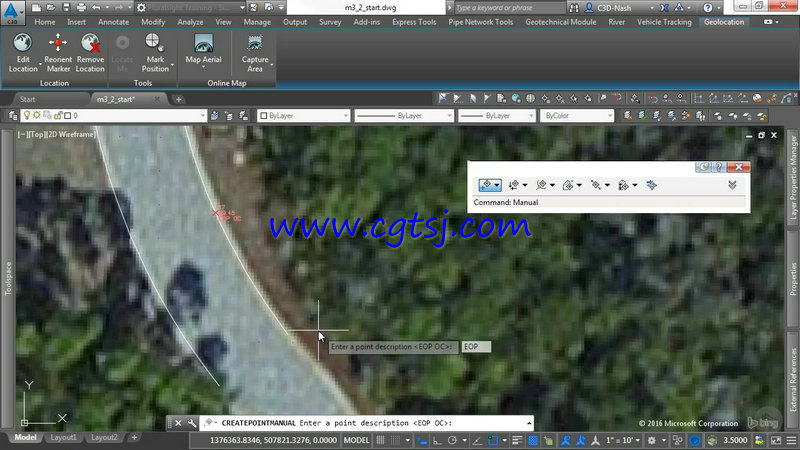Open the ByLayer linetype dropdown
This screenshot has width=800, height=450.
pos(404,116)
